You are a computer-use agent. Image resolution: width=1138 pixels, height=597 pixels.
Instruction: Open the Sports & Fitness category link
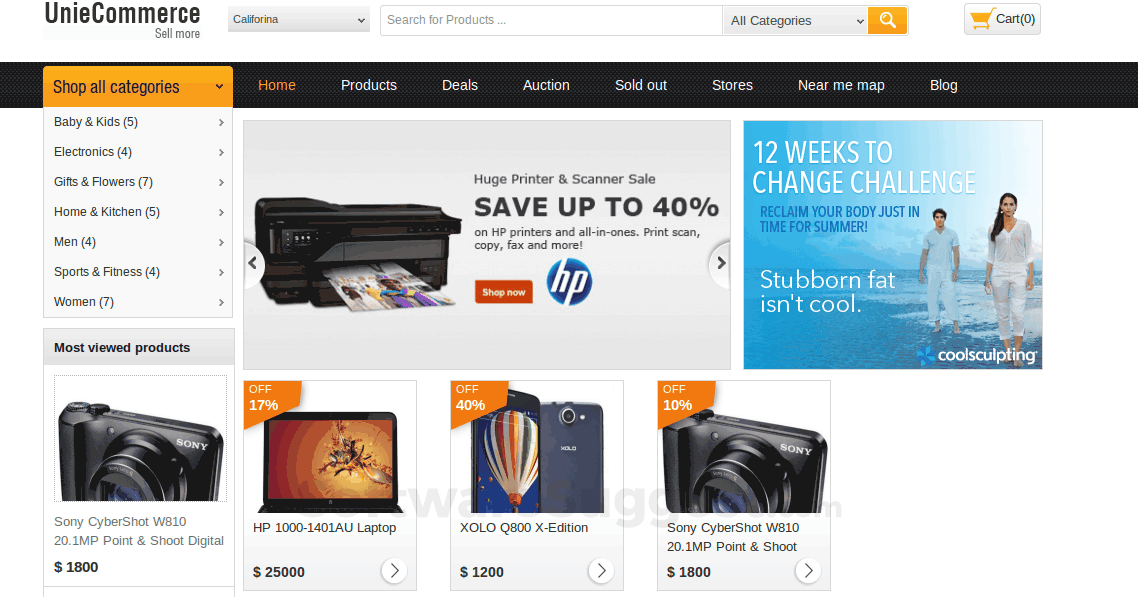107,272
